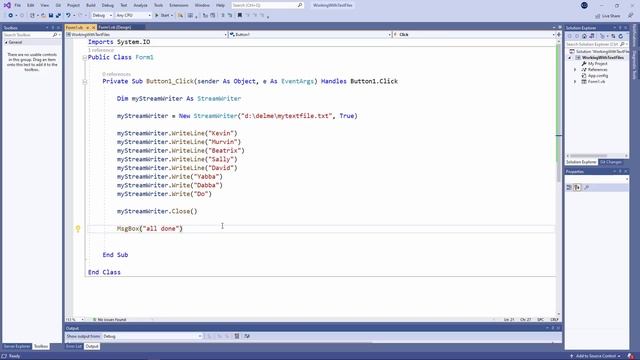Click the Property Pages wrench icon
This screenshot has width=640, height=360.
click(587, 188)
